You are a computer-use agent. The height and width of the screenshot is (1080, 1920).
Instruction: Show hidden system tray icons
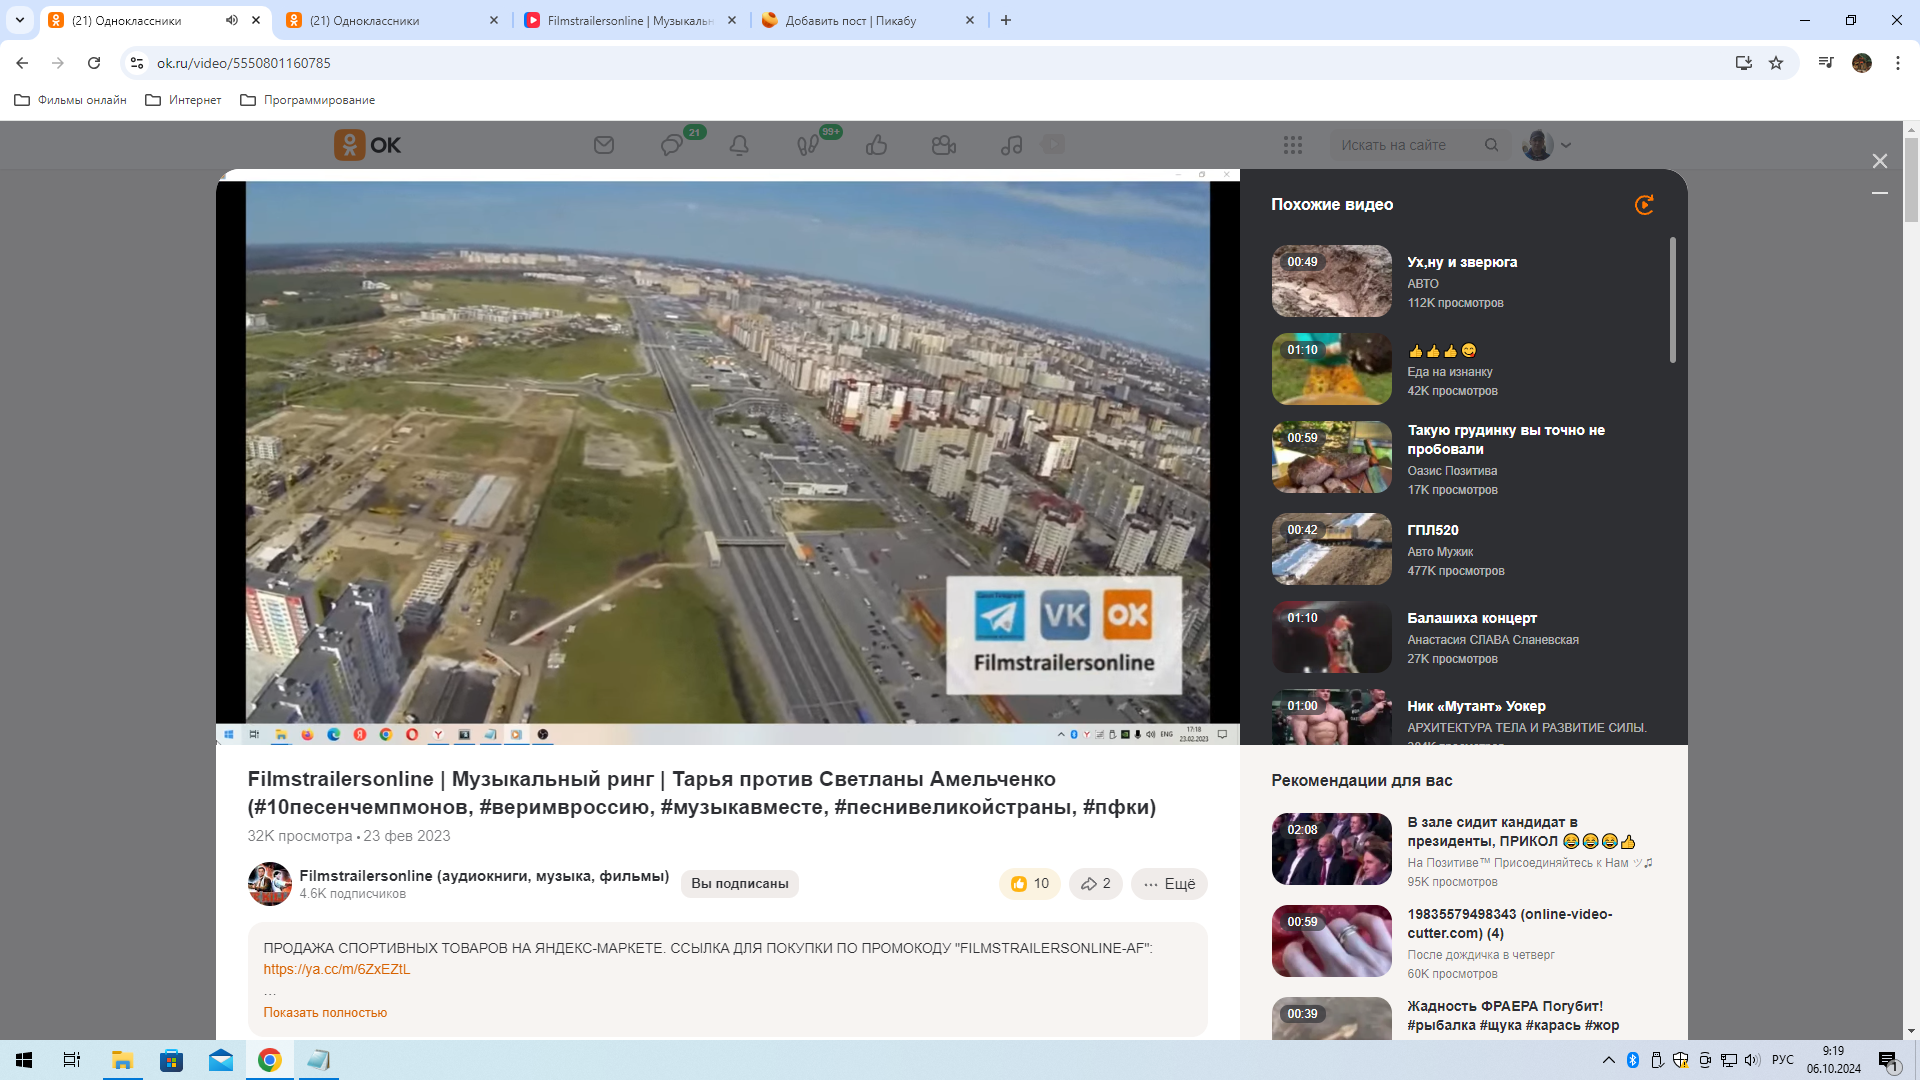(1609, 1060)
